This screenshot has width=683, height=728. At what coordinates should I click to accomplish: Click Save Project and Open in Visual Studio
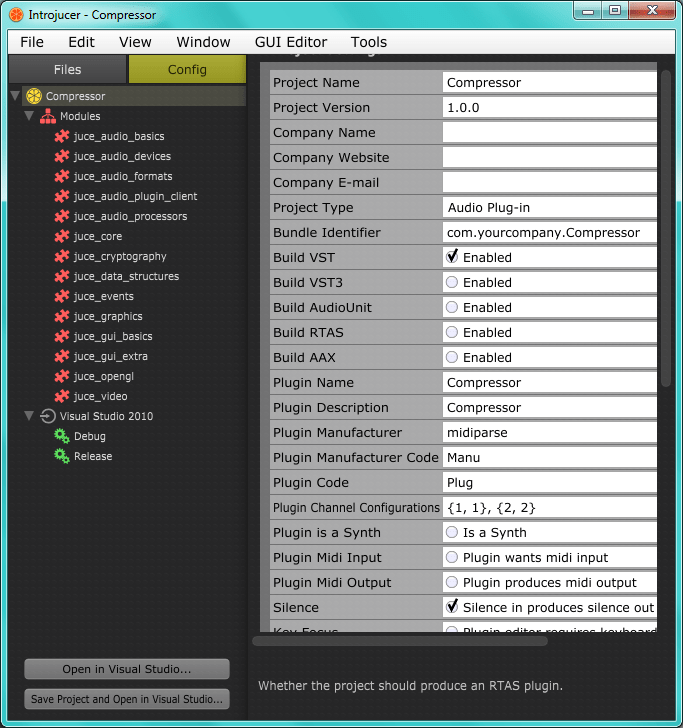(x=127, y=699)
